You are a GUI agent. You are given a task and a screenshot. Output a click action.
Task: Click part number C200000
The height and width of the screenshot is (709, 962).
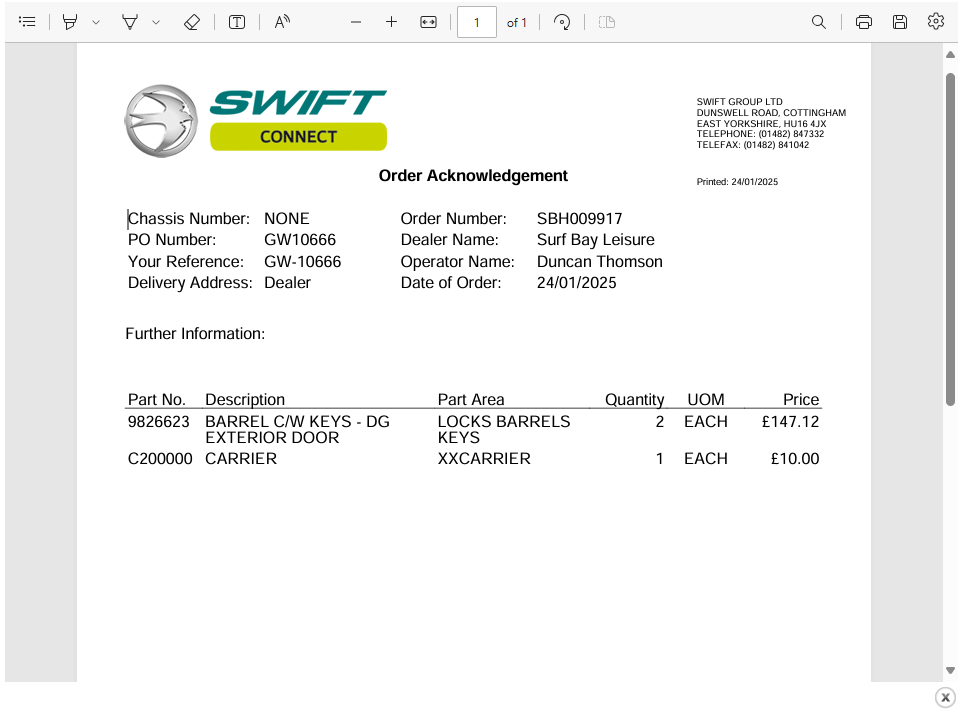point(160,459)
